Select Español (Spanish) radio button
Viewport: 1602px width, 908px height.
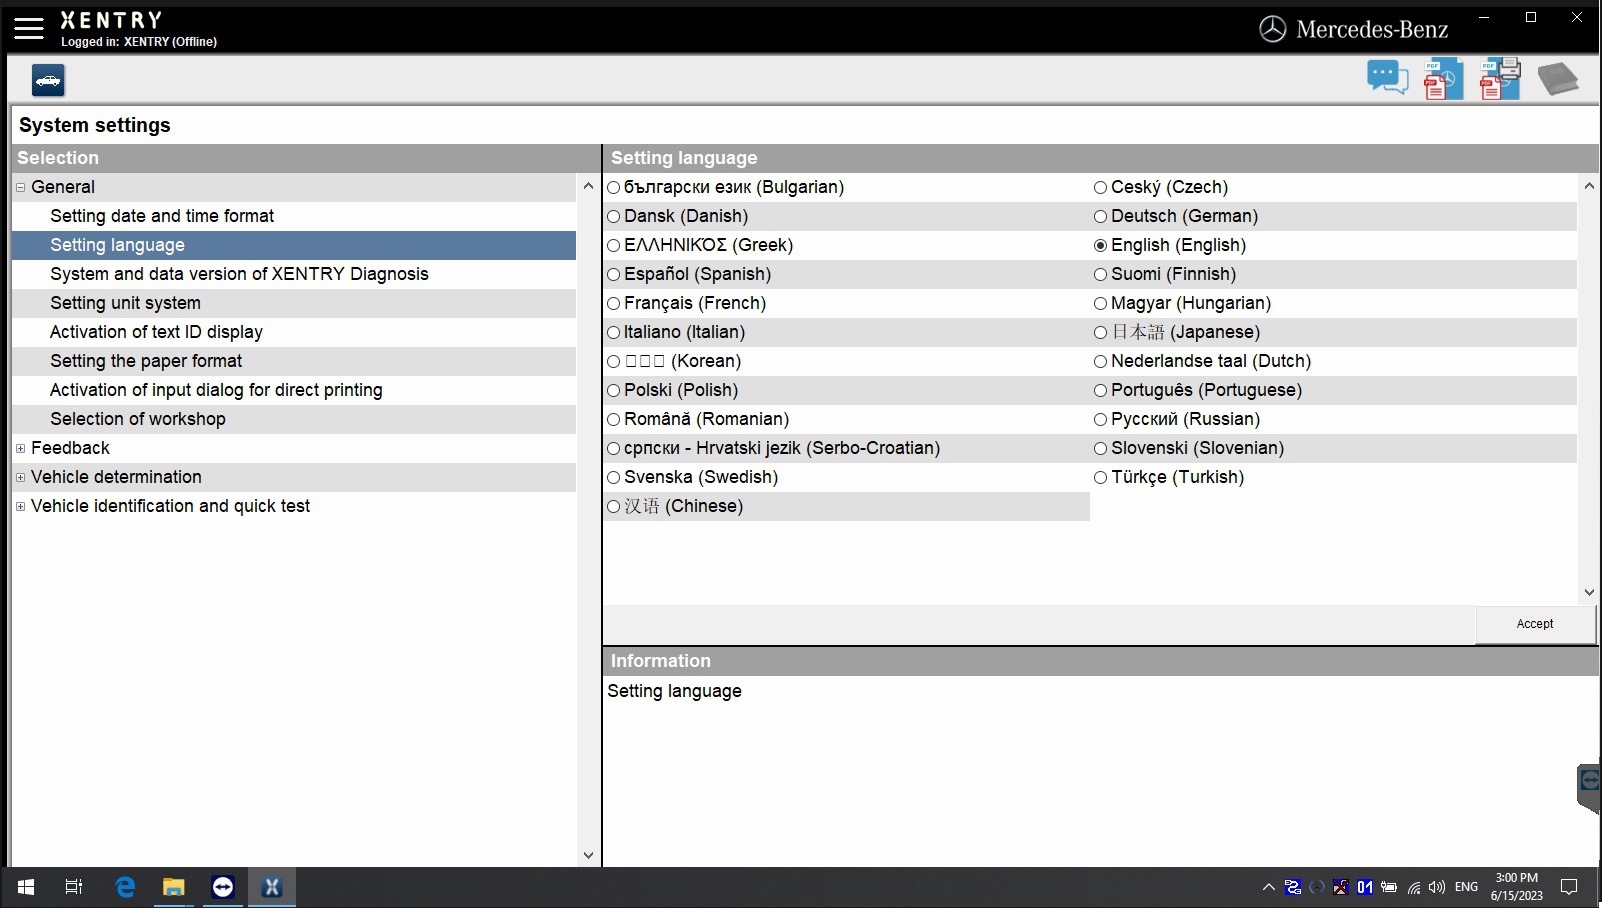click(x=614, y=274)
